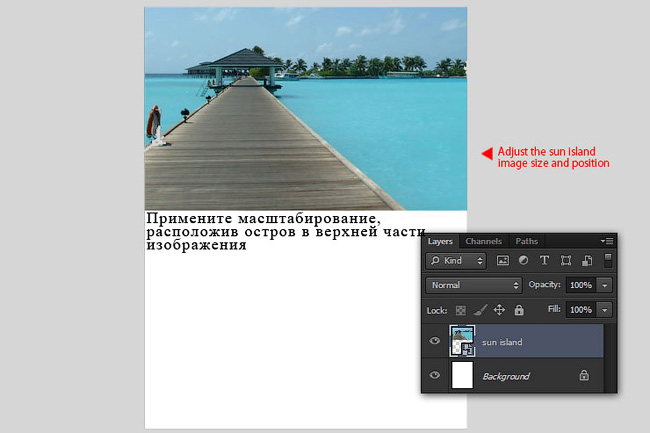This screenshot has height=433, width=650.
Task: Filter layers by type layers icon
Action: pyautogui.click(x=544, y=260)
